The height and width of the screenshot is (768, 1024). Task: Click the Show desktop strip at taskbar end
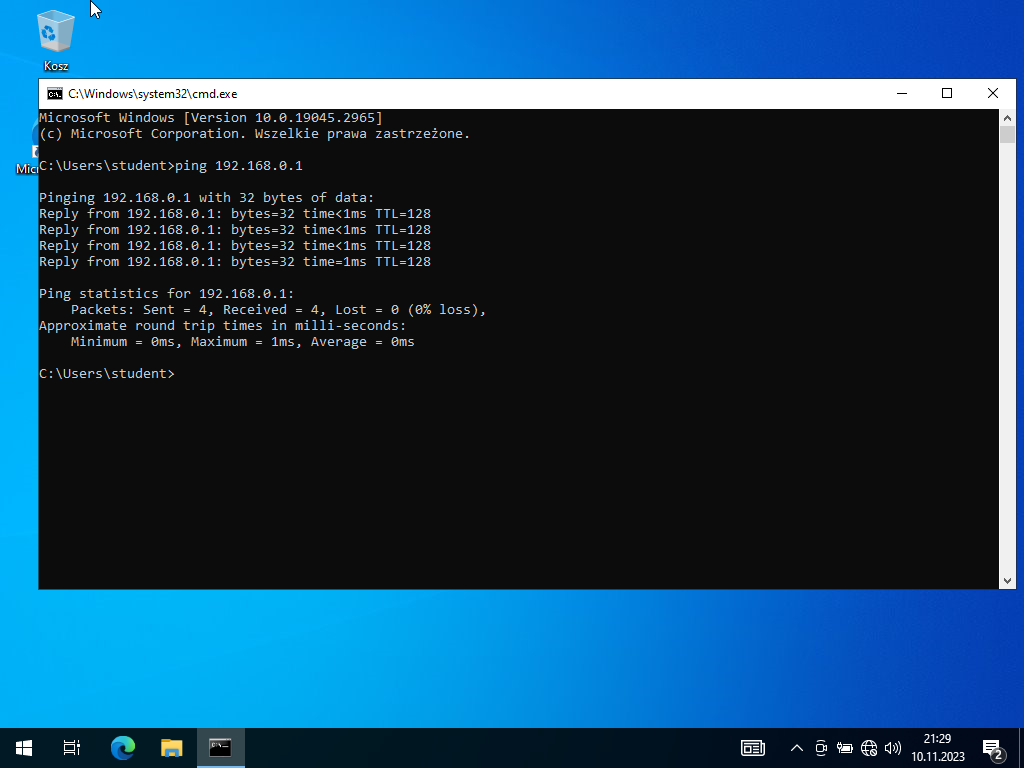[x=1021, y=748]
